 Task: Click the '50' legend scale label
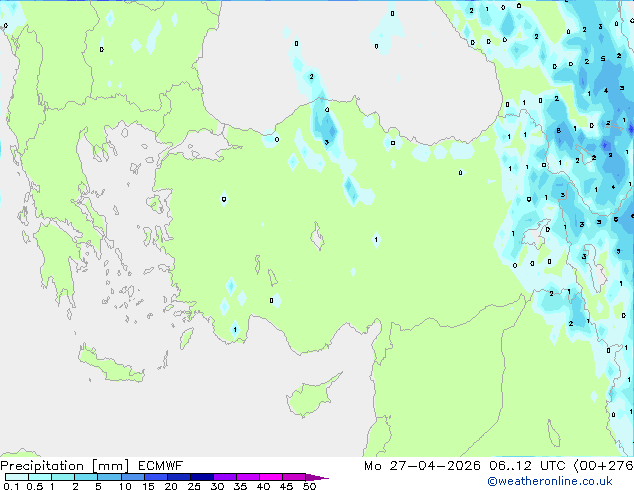pos(309,486)
